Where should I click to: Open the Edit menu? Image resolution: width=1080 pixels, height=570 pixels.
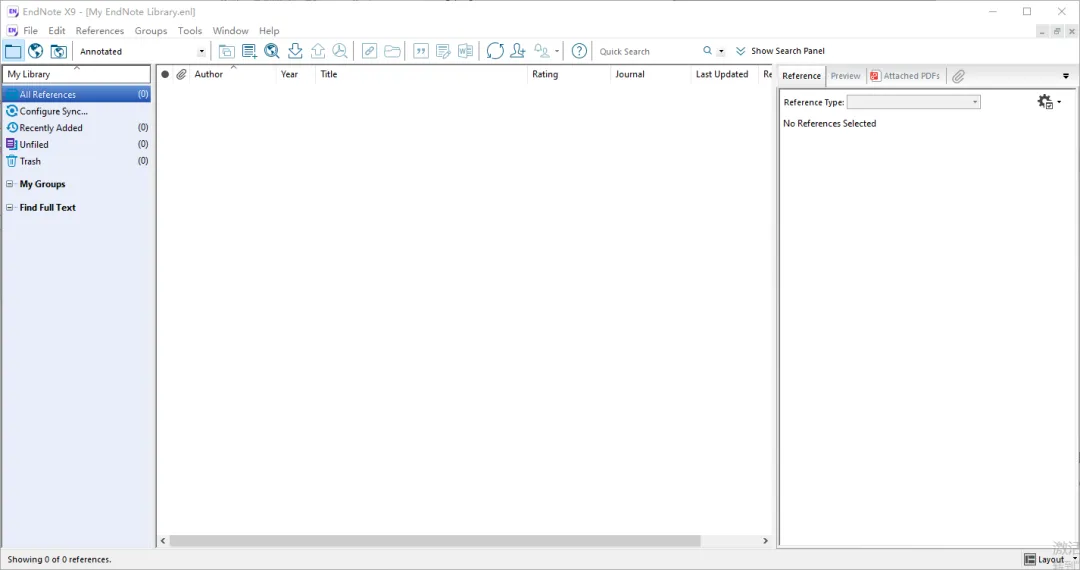(x=56, y=30)
